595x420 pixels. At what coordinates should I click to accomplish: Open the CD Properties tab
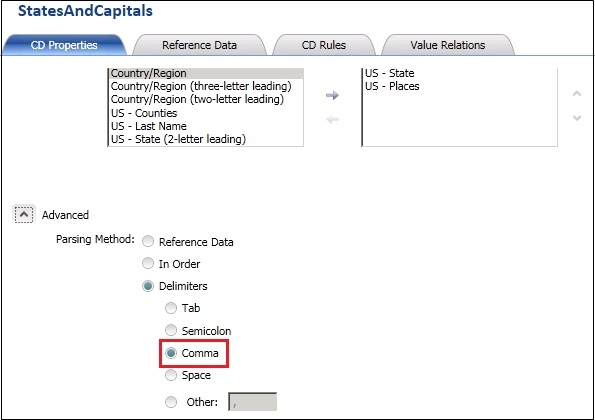click(x=64, y=45)
